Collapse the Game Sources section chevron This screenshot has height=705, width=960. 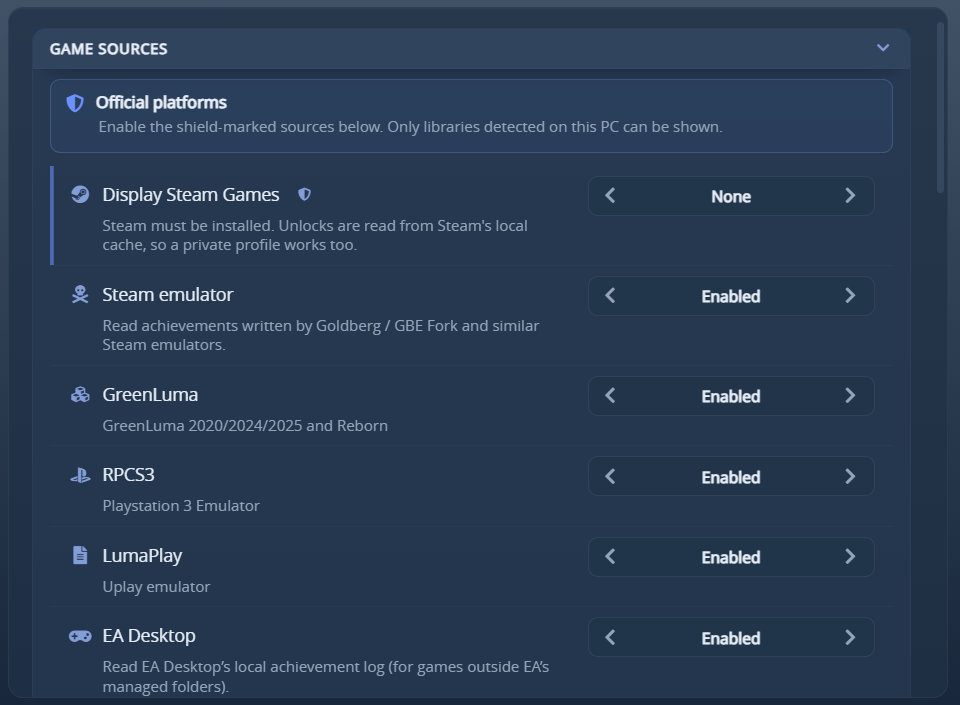pyautogui.click(x=882, y=48)
